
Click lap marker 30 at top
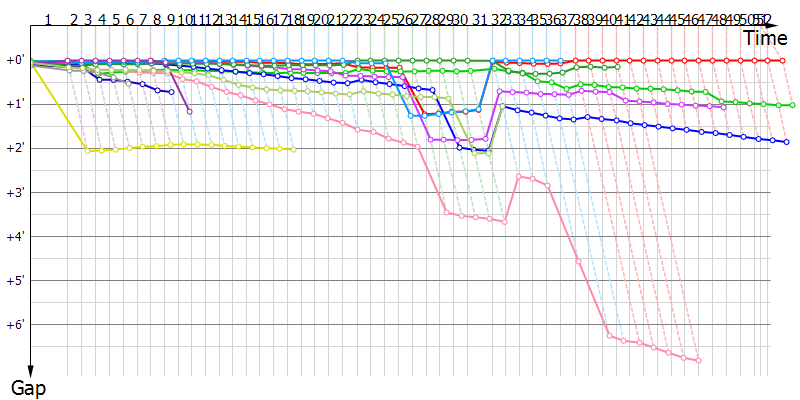coord(459,19)
